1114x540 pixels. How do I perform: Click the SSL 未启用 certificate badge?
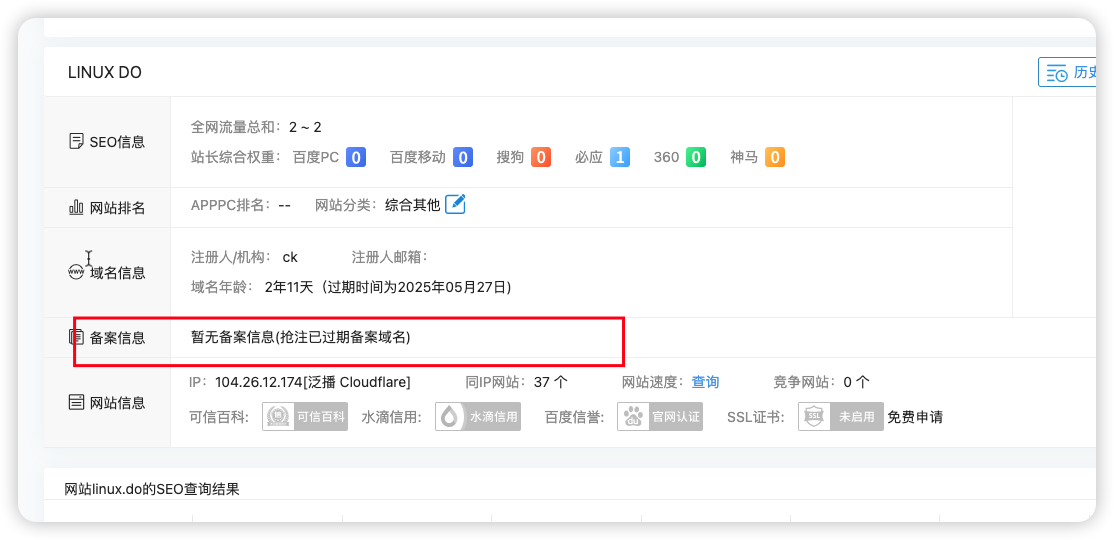click(840, 417)
